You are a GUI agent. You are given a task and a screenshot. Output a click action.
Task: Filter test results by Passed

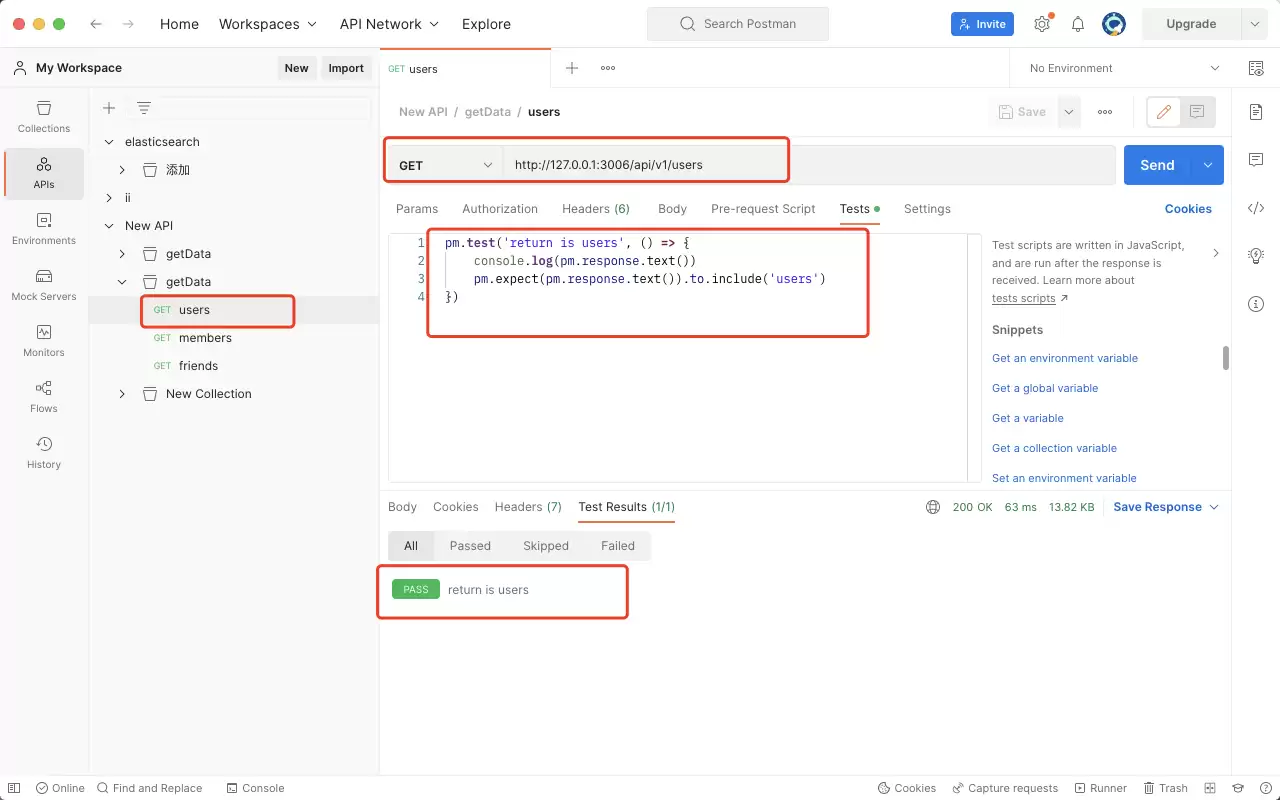point(470,546)
